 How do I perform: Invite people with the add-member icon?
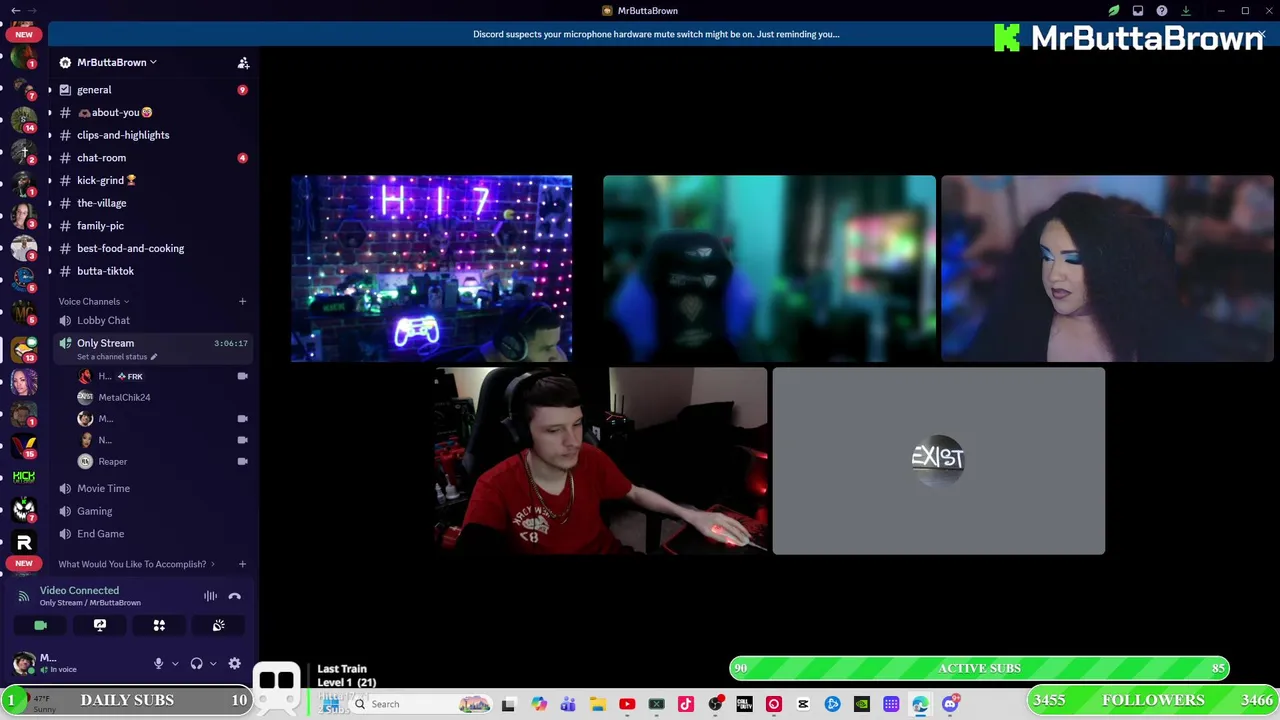click(x=243, y=62)
